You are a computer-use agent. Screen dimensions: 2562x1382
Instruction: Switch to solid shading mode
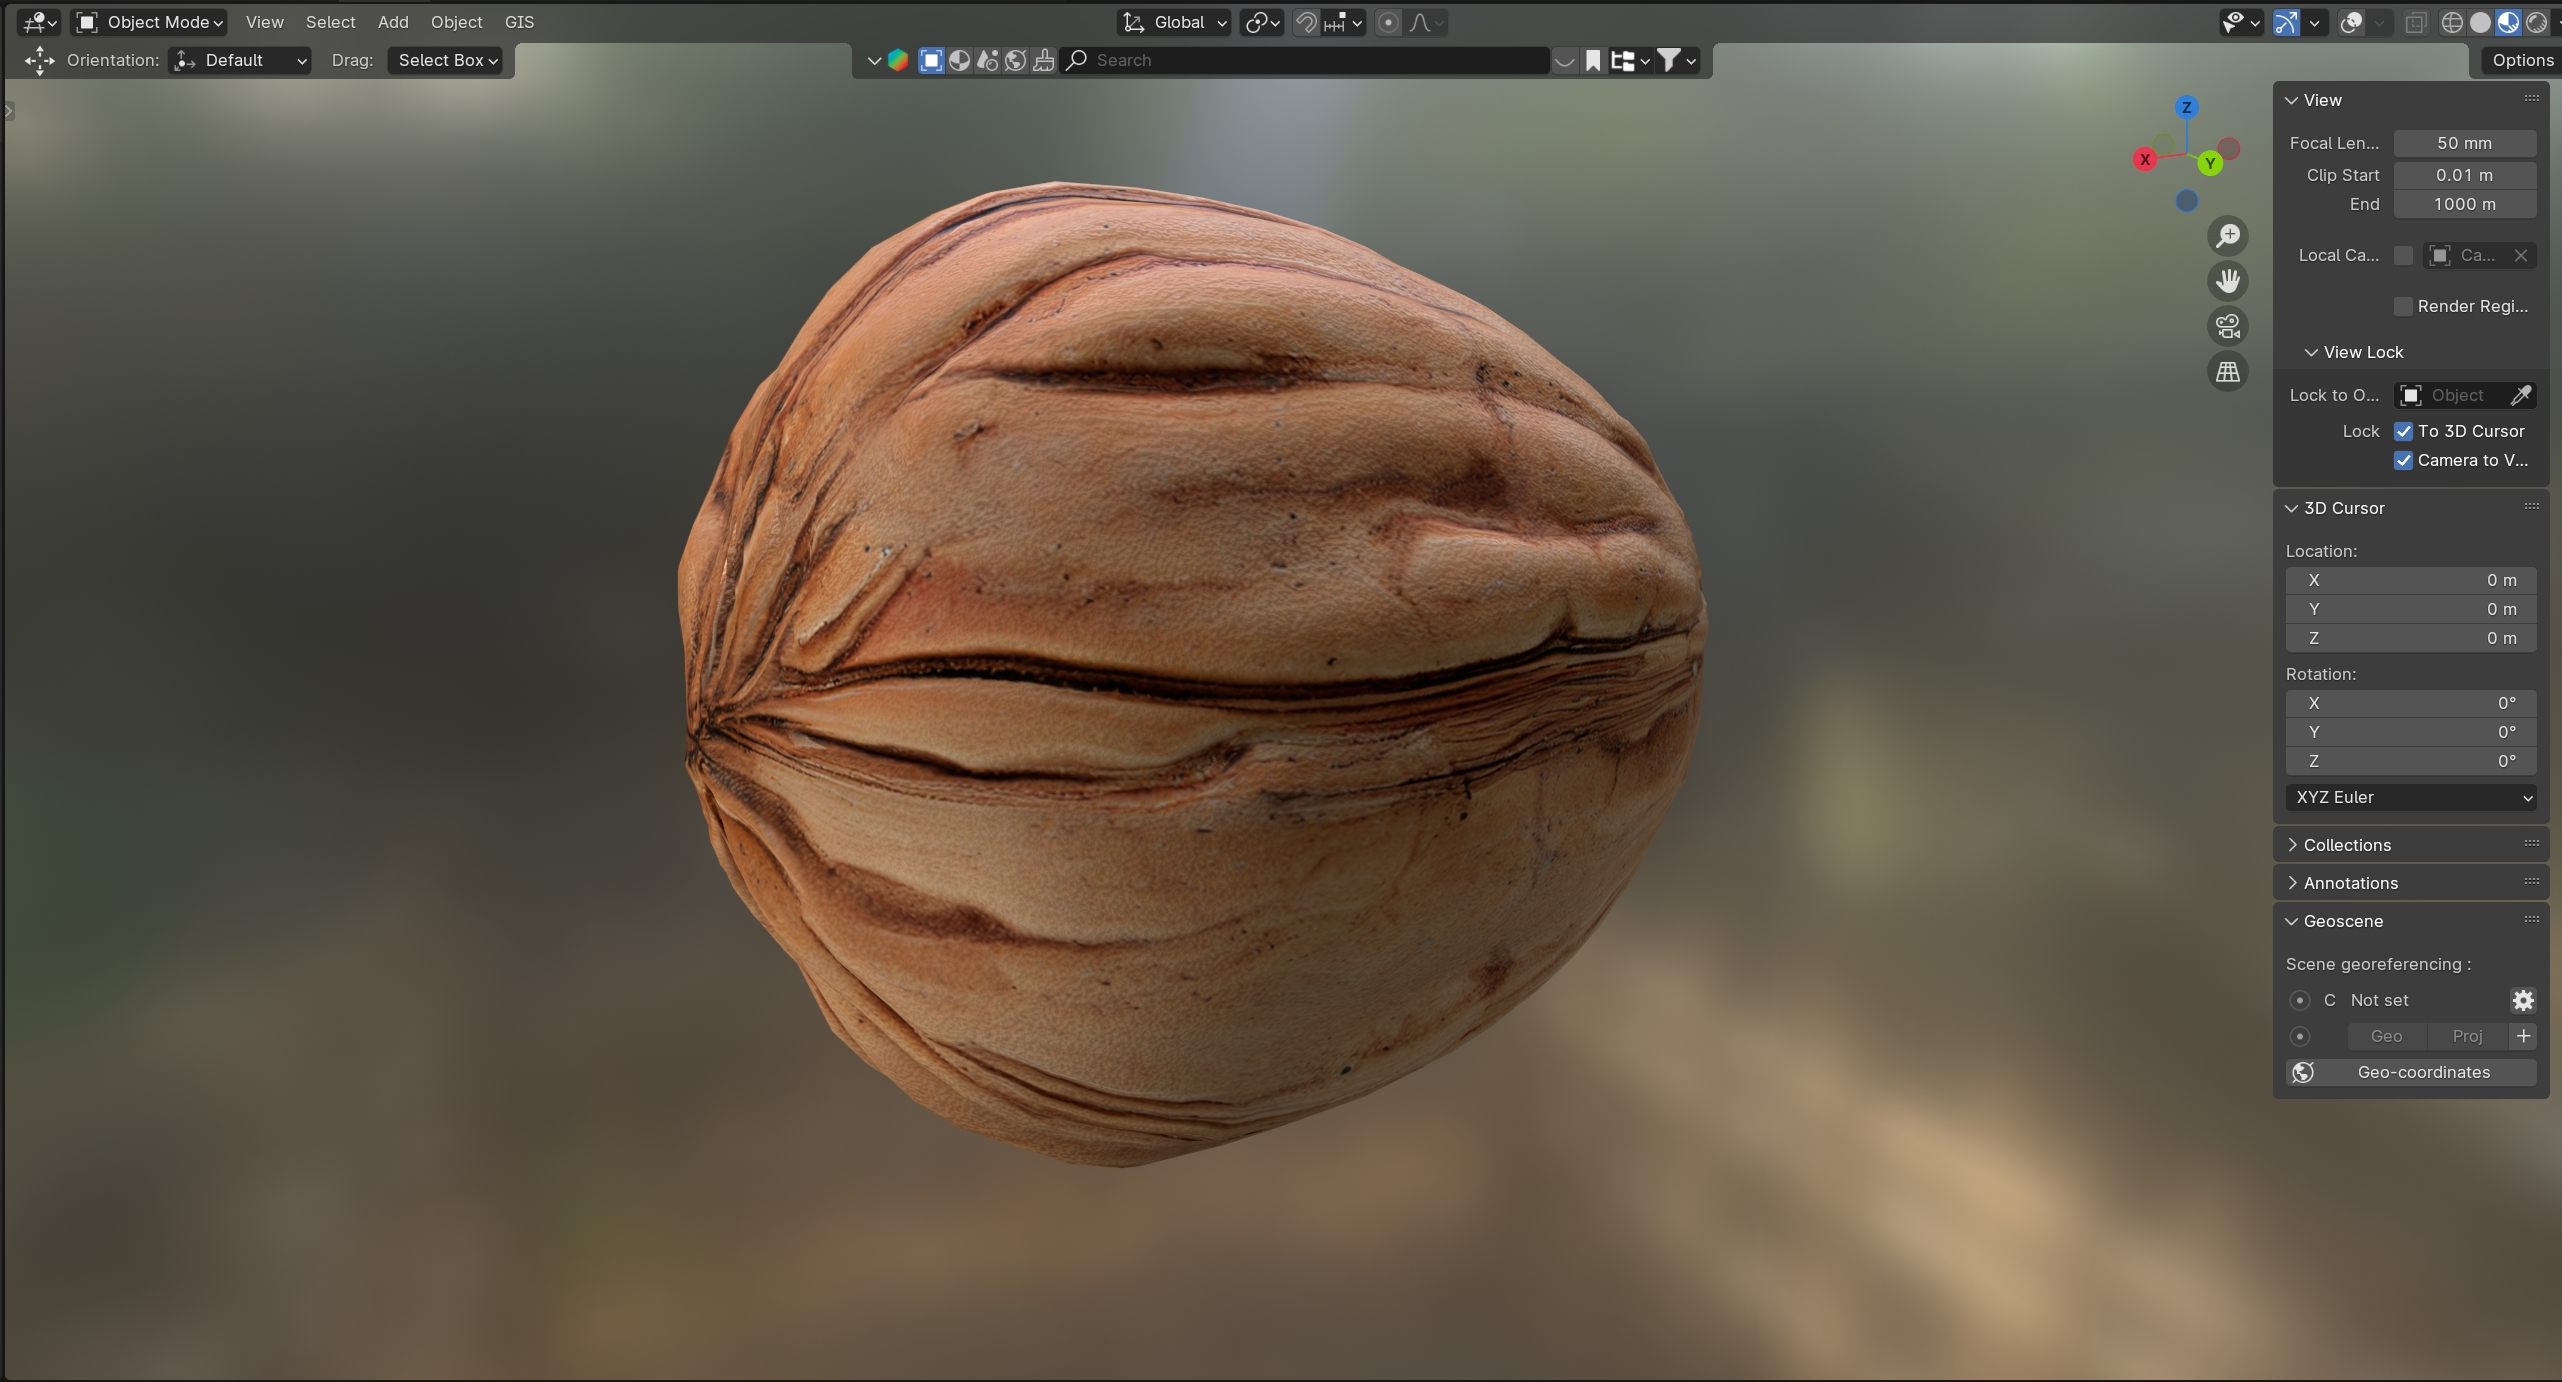coord(2480,22)
